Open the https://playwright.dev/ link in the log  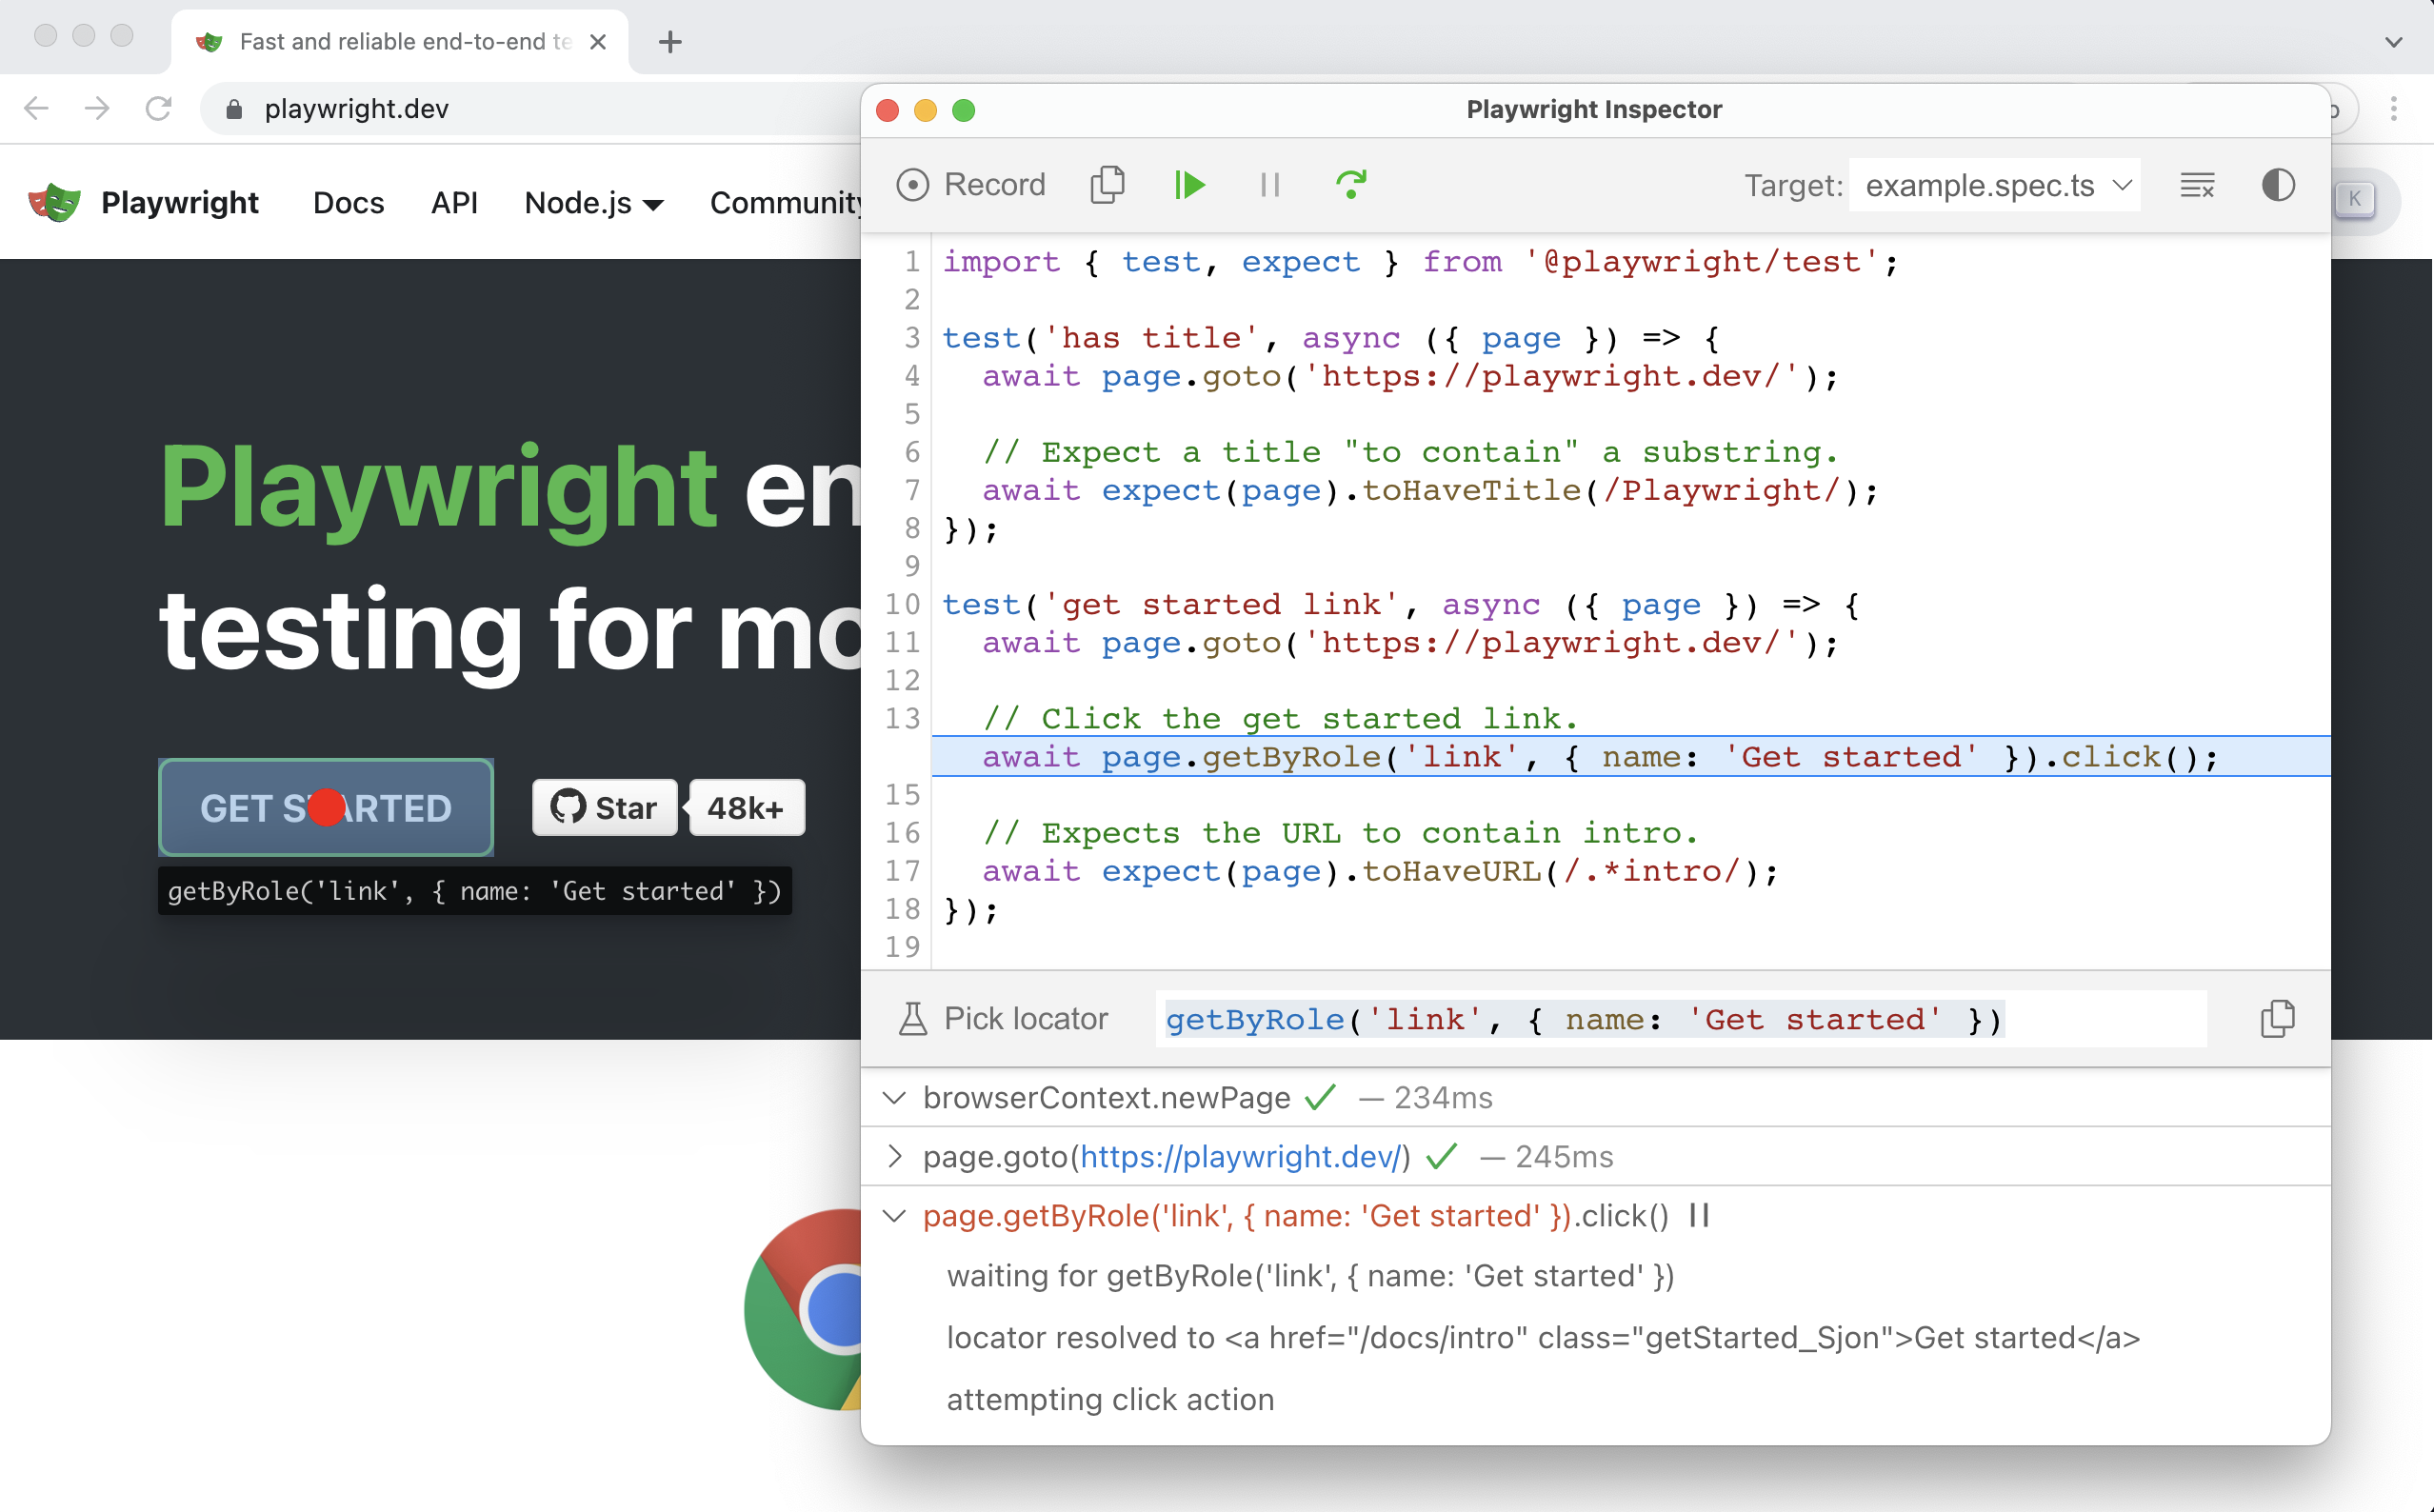[x=1240, y=1157]
